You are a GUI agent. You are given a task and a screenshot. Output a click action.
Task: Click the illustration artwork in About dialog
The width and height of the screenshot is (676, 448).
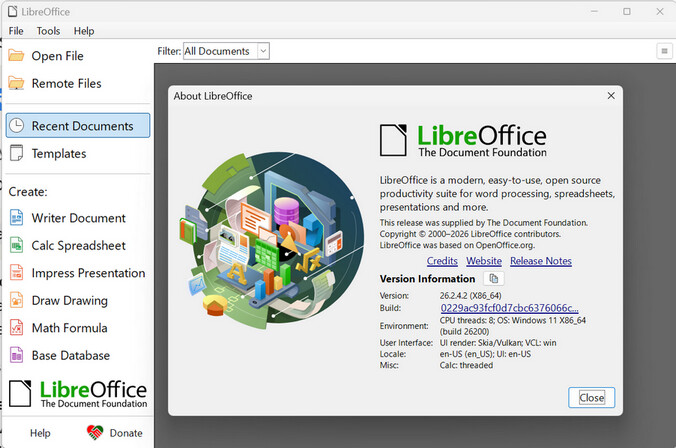272,240
